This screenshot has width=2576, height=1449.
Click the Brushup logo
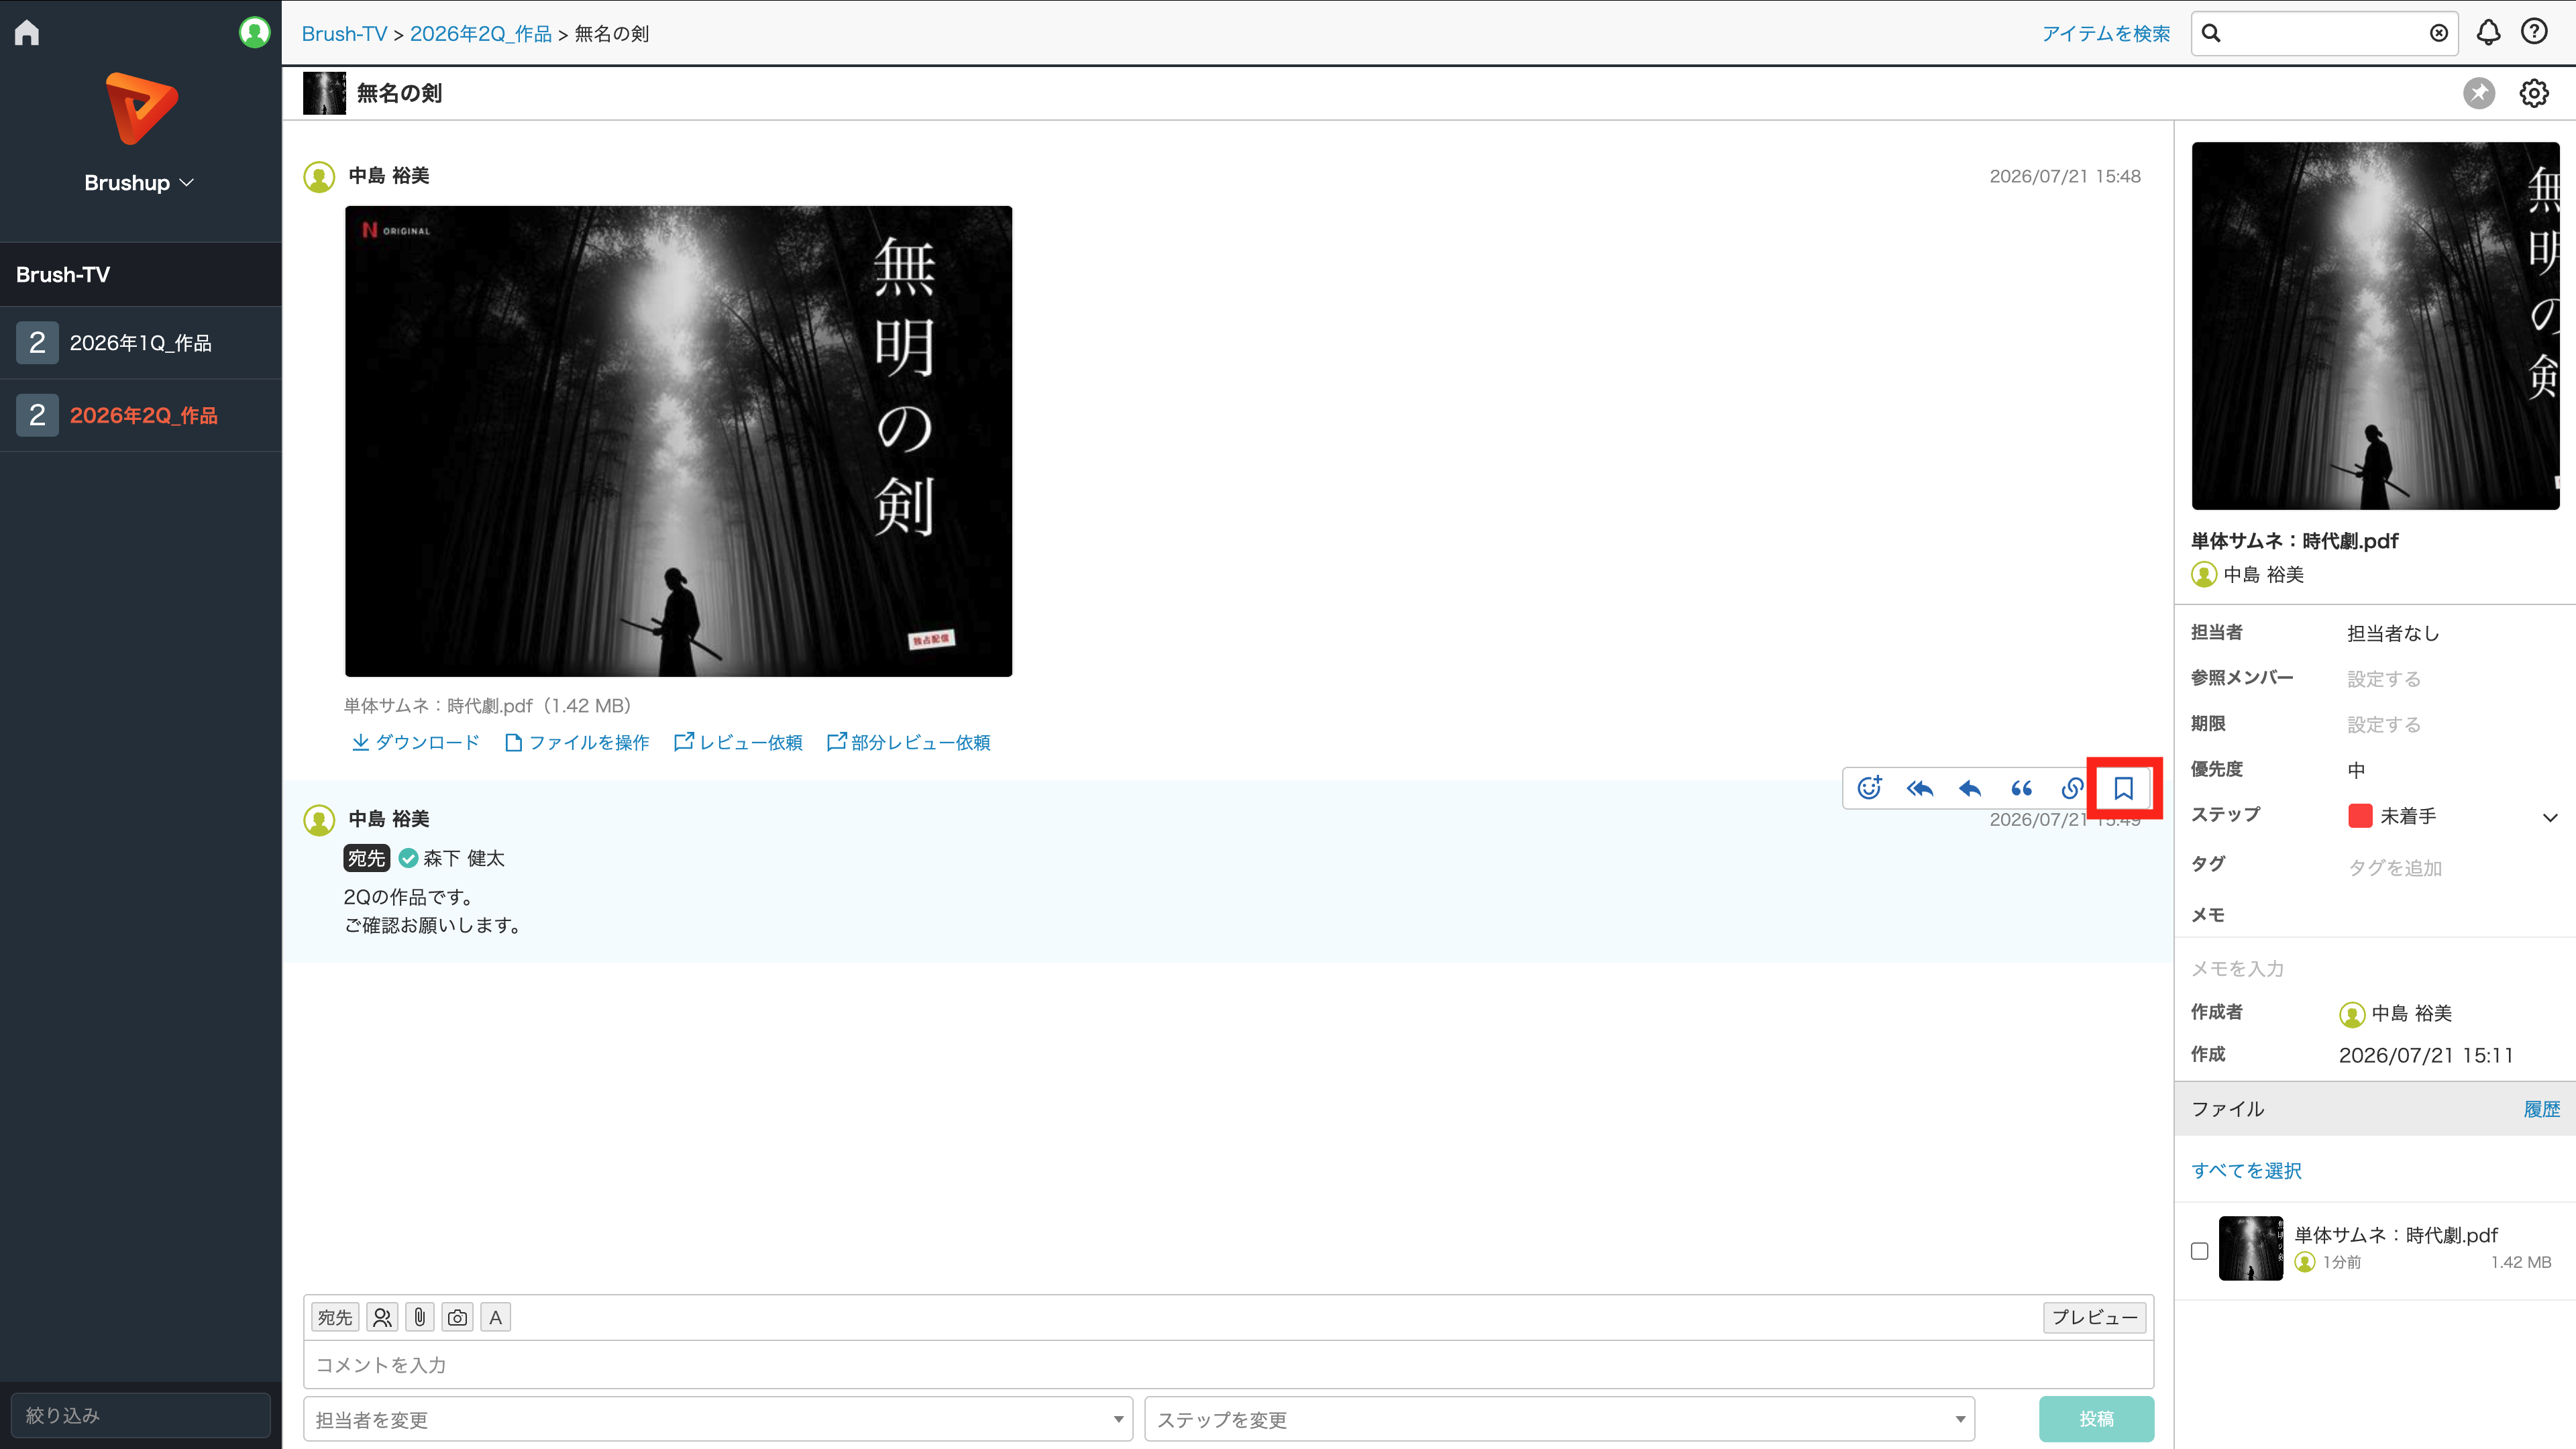tap(141, 108)
